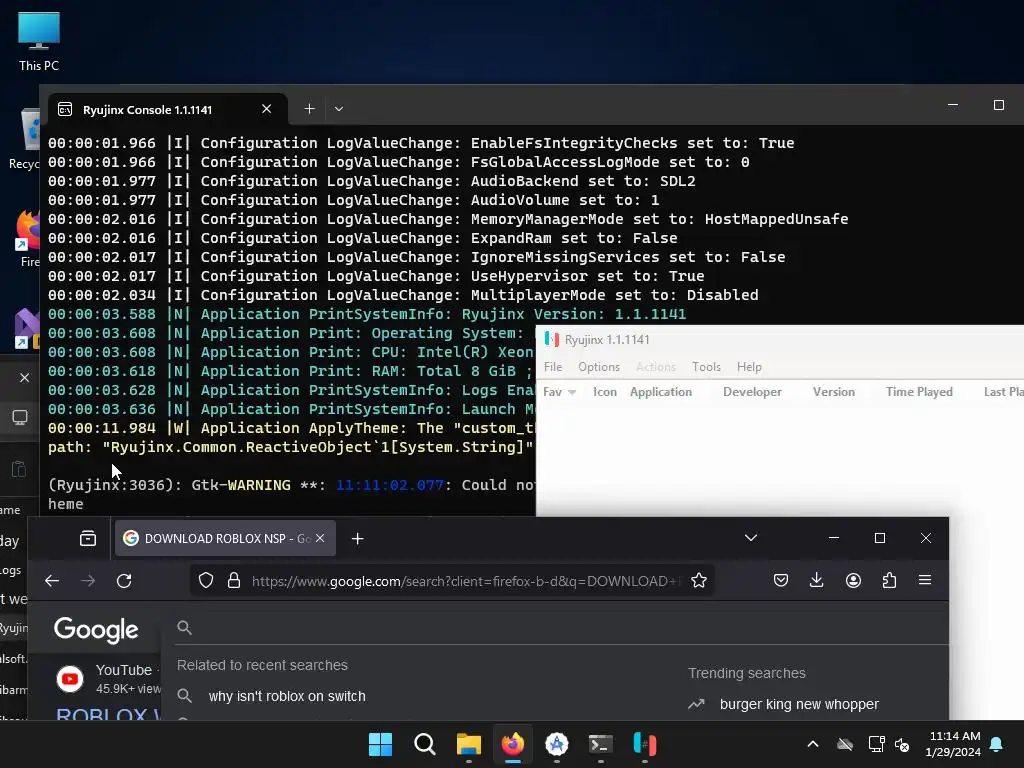Image resolution: width=1024 pixels, height=768 pixels.
Task: Click the Google logo
Action: [x=96, y=630]
